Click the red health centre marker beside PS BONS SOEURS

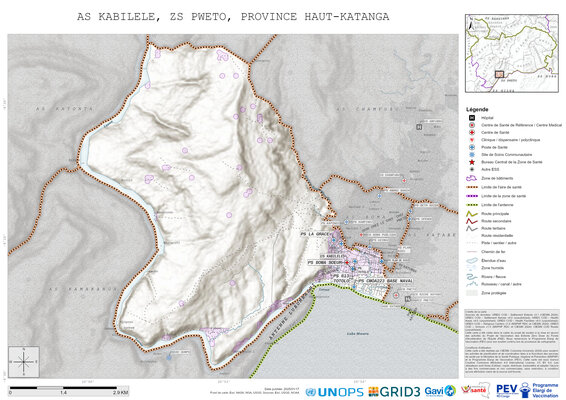(x=347, y=263)
